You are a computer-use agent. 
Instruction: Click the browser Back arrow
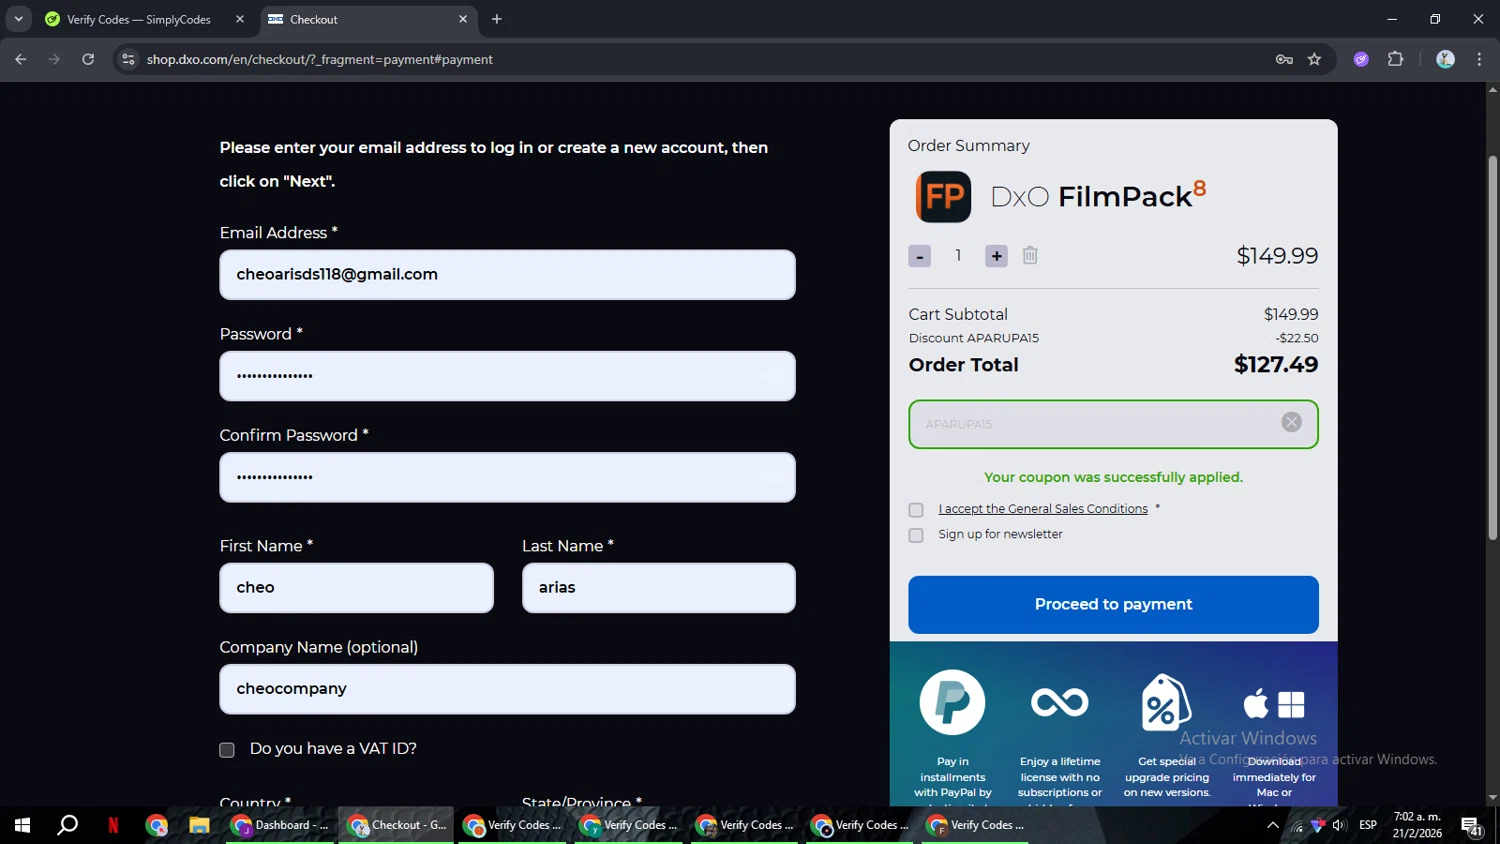point(21,59)
